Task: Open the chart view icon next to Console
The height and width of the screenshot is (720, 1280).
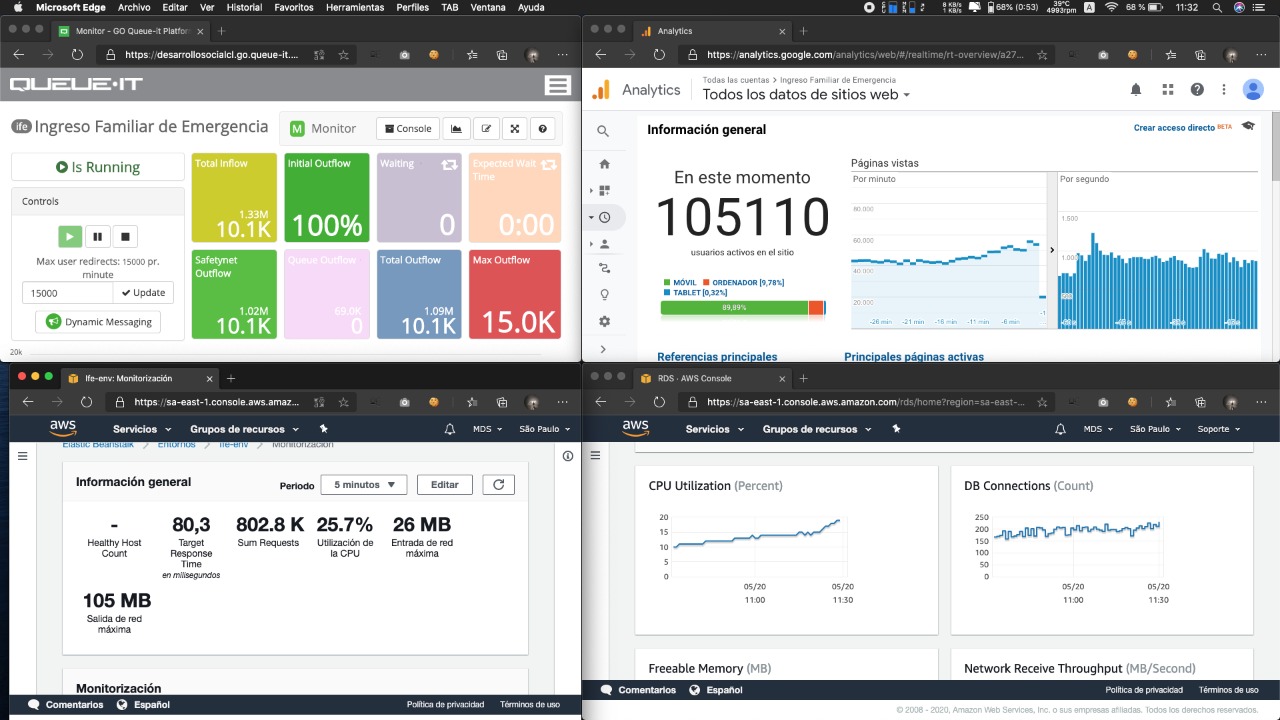Action: [457, 128]
